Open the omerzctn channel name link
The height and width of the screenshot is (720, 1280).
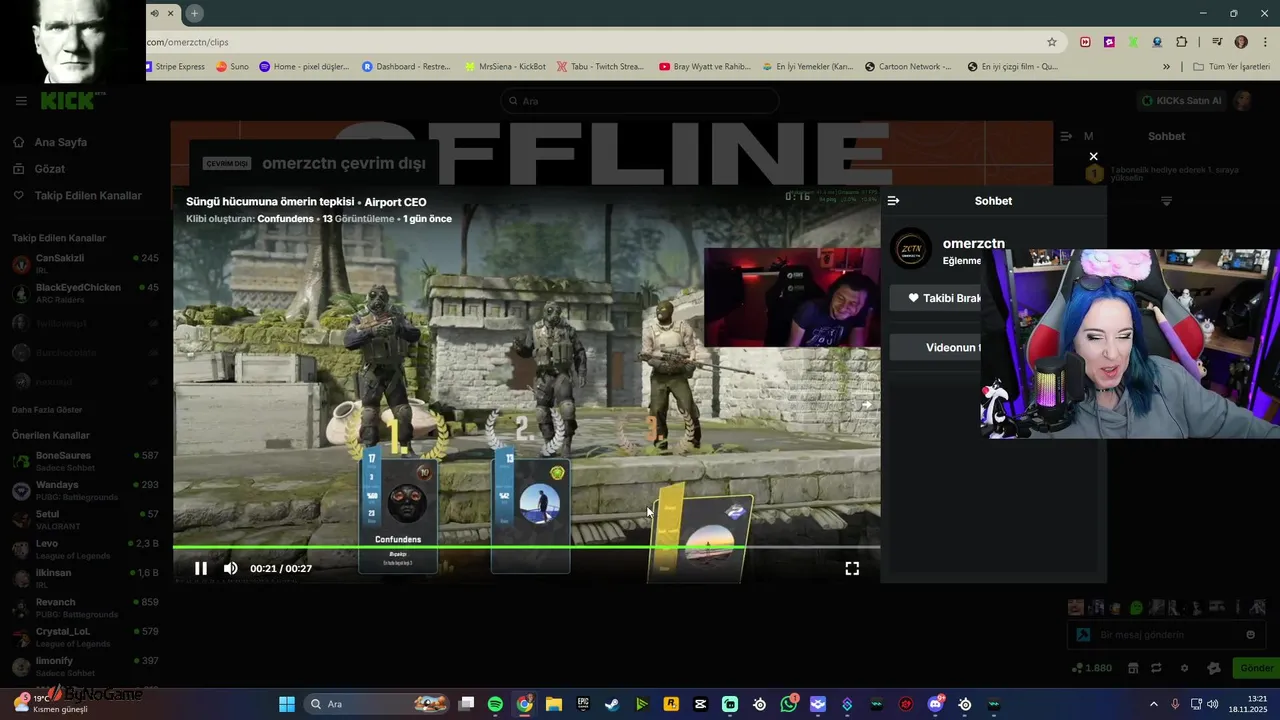(x=974, y=243)
